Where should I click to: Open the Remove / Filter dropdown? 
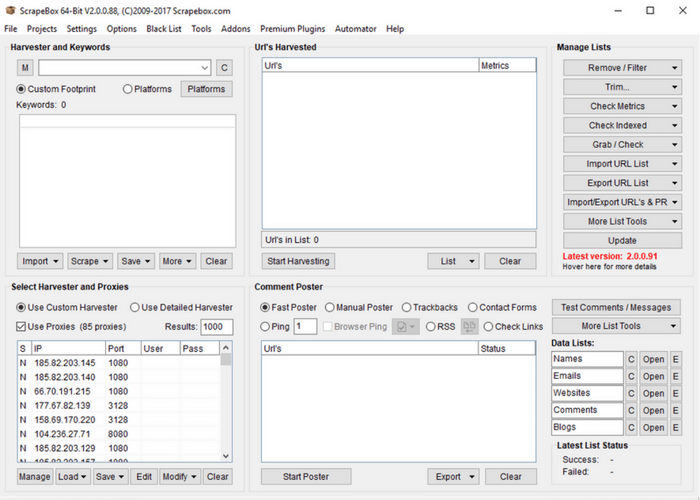[622, 68]
